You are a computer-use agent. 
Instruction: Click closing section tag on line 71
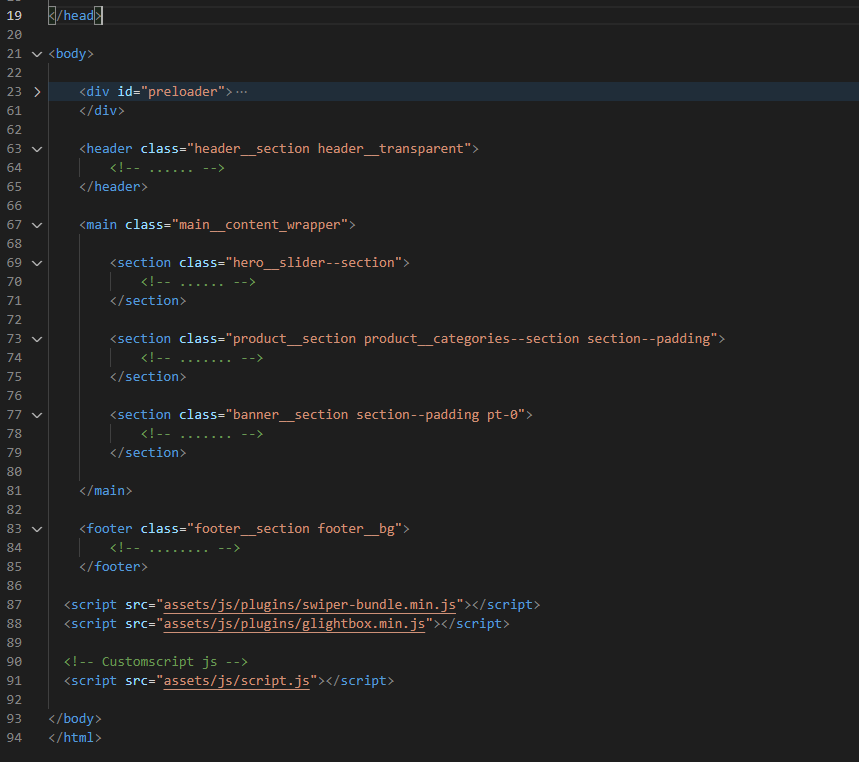[x=148, y=301]
